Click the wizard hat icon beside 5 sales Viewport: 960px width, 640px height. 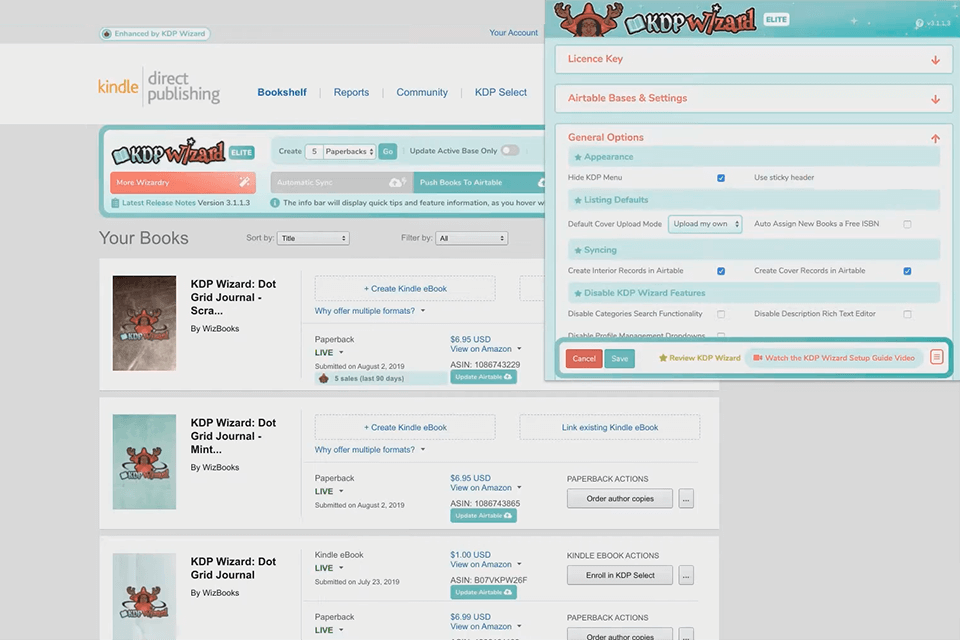point(324,378)
